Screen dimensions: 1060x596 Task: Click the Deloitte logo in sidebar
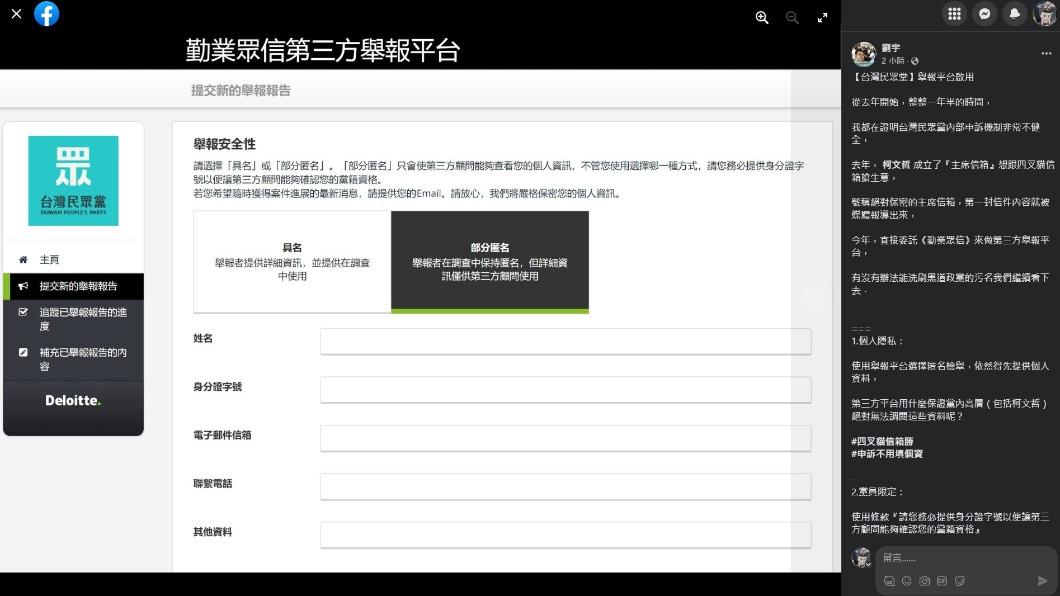(x=73, y=401)
